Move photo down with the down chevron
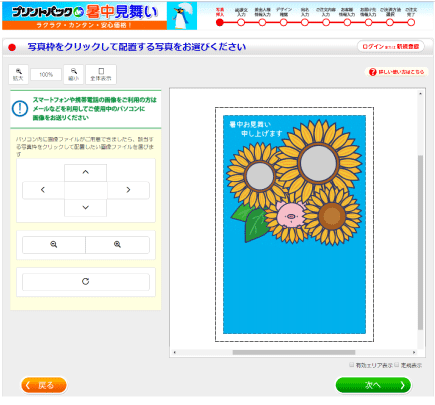 [86, 208]
